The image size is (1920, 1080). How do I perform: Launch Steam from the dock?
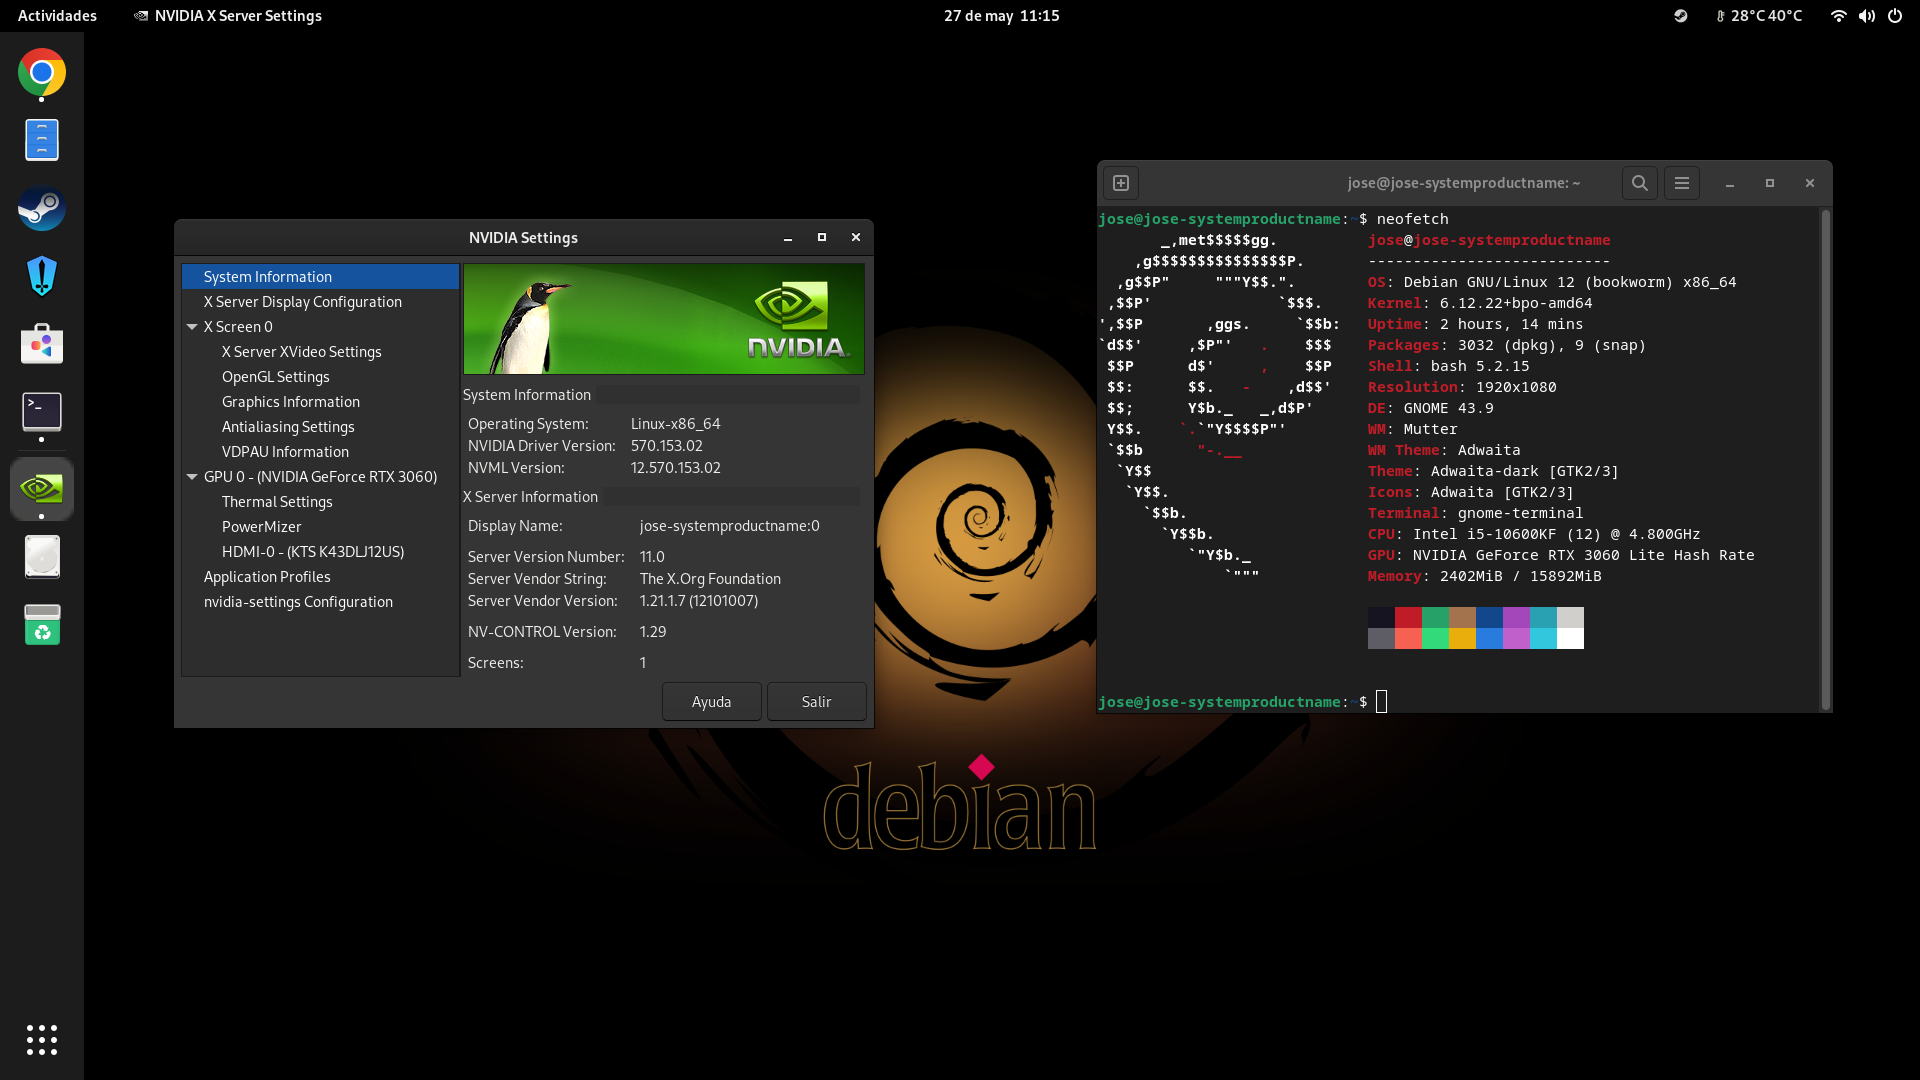coord(41,209)
